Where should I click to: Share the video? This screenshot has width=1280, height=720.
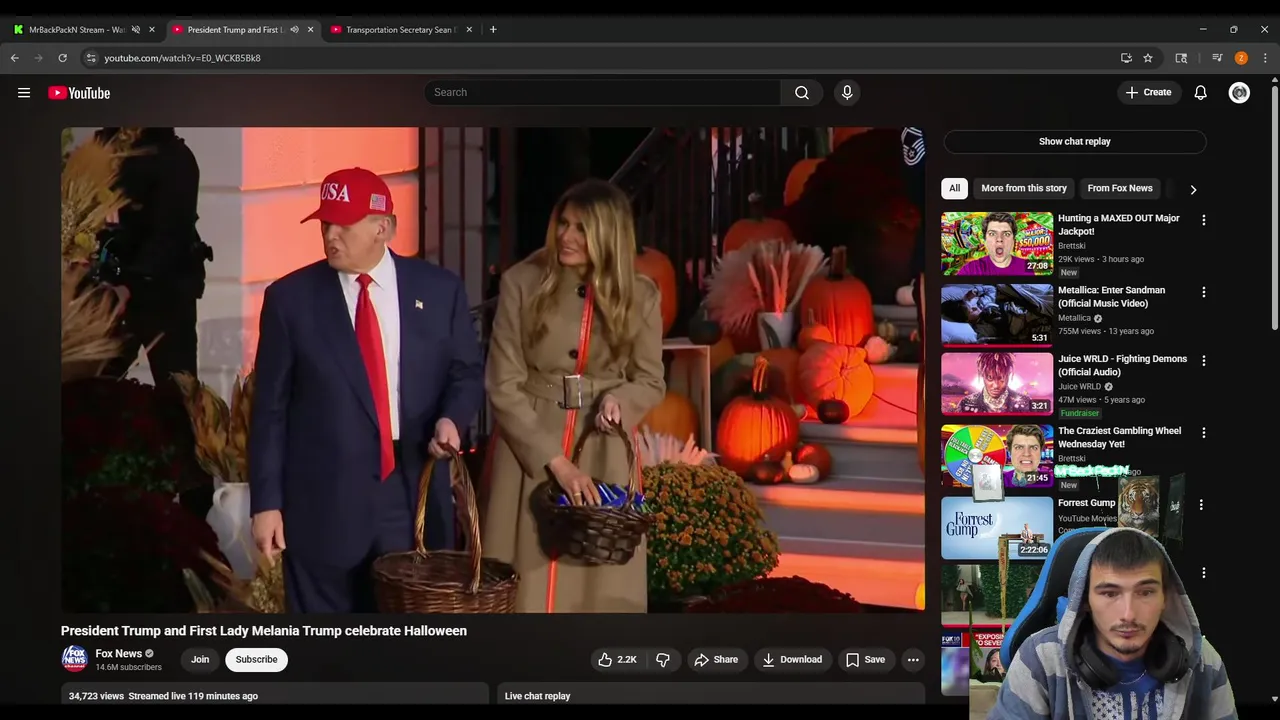(716, 660)
